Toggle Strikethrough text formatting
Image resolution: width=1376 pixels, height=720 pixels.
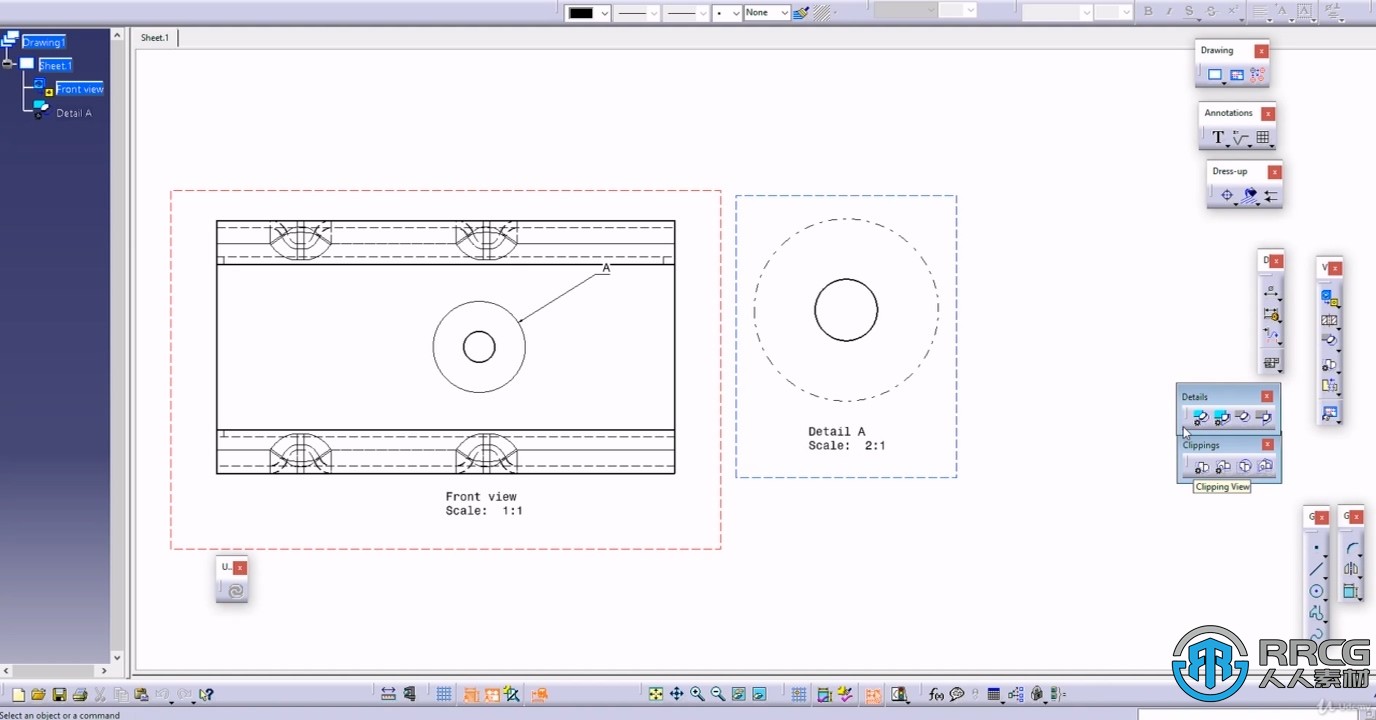[x=1211, y=11]
